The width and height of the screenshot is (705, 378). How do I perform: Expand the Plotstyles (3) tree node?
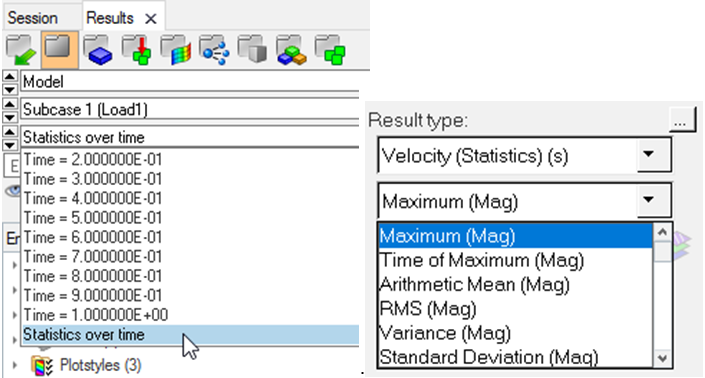(x=14, y=365)
